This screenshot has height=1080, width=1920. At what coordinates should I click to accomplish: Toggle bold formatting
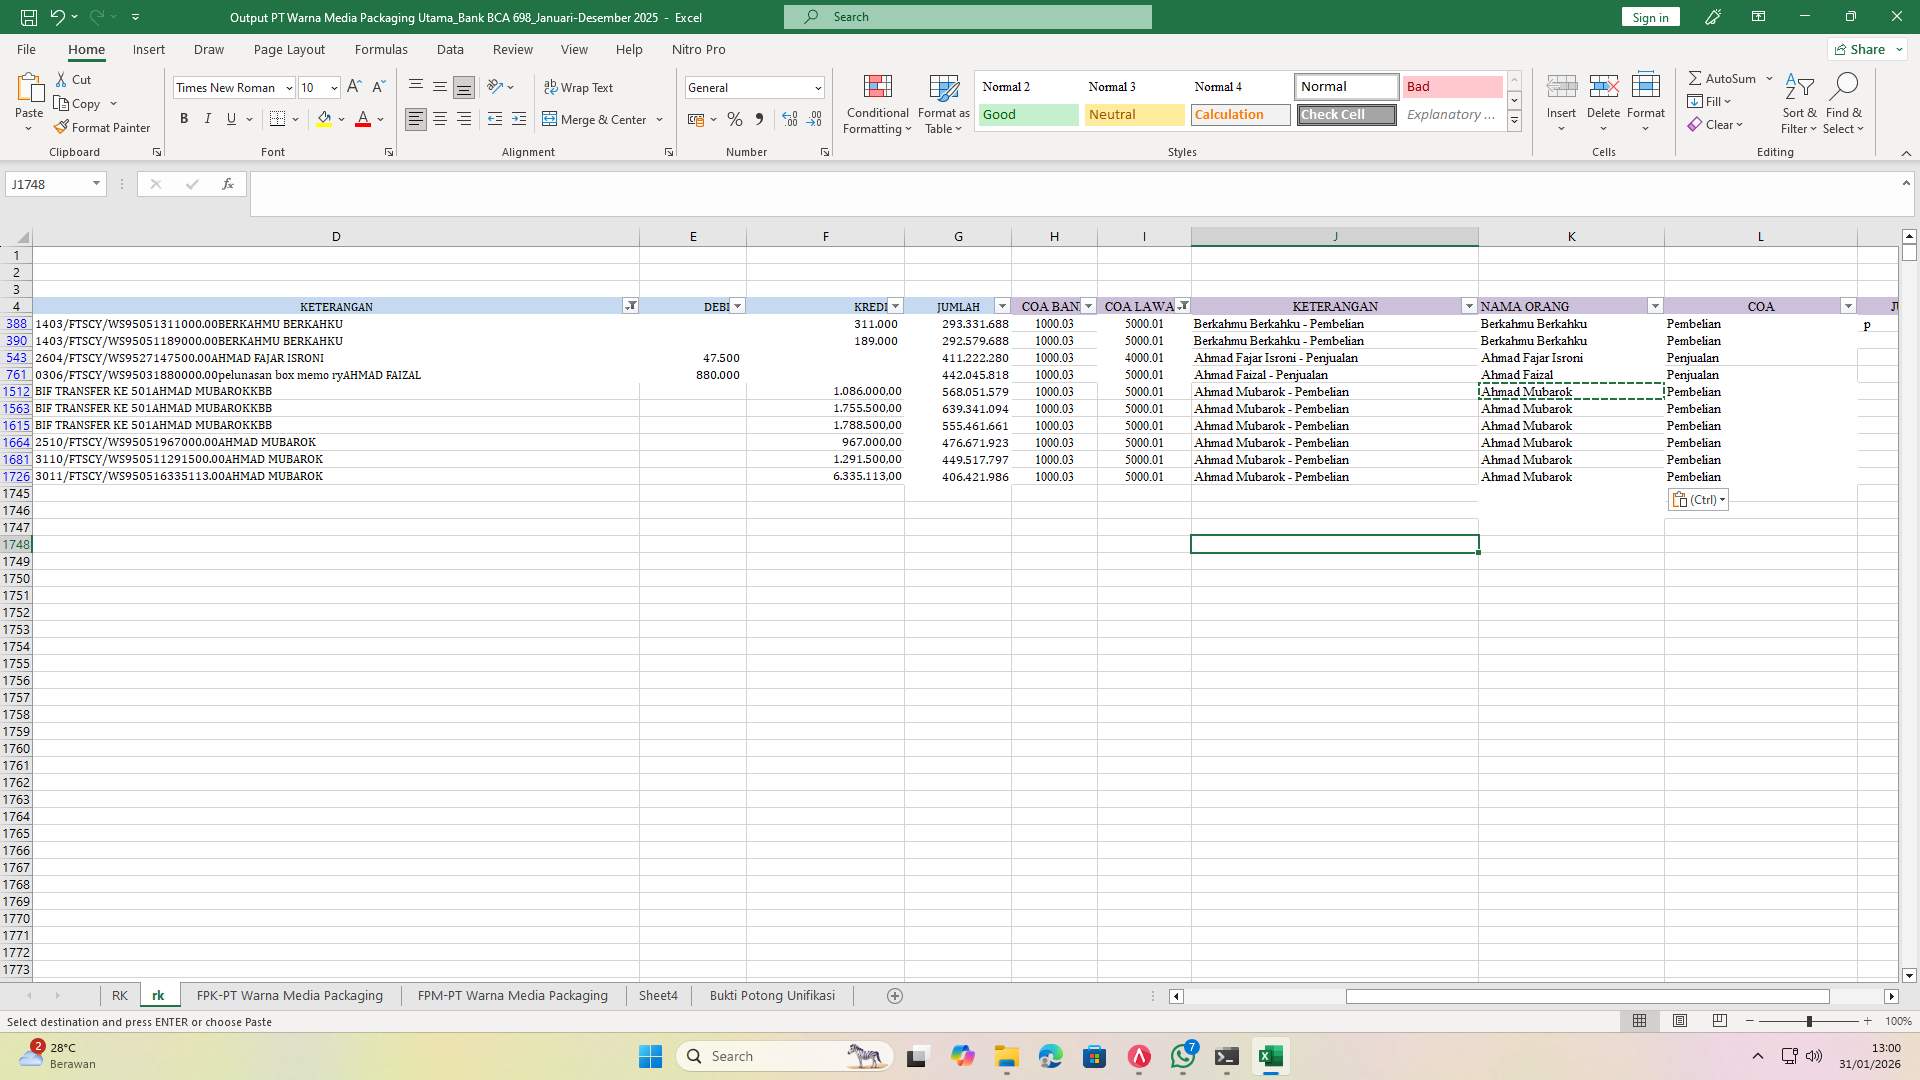pos(184,118)
